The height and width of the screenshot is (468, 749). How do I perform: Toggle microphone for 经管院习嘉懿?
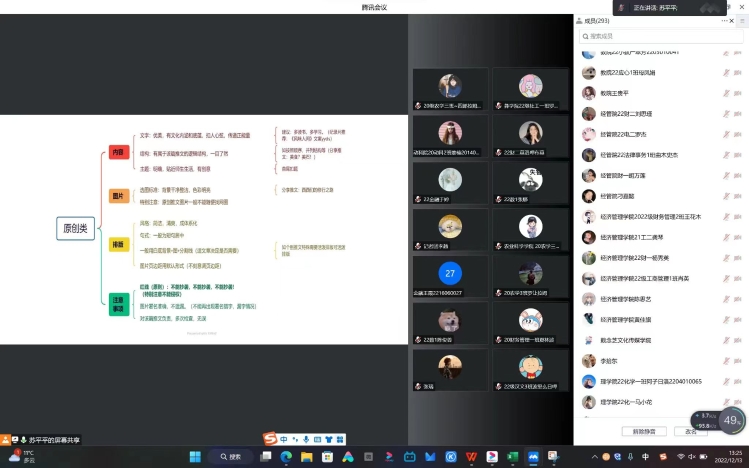[x=726, y=196]
